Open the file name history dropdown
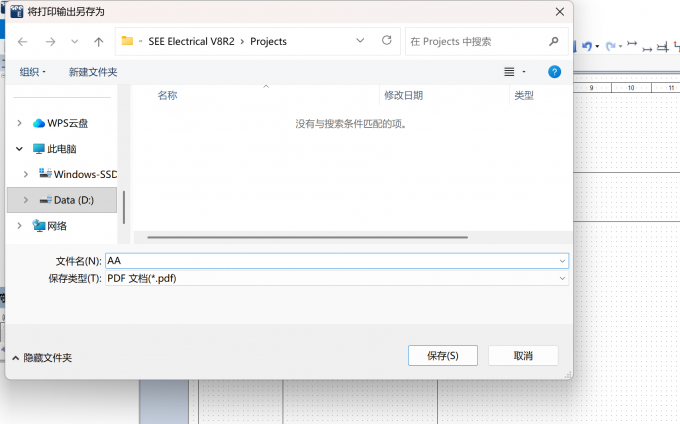This screenshot has width=680, height=424. click(562, 261)
